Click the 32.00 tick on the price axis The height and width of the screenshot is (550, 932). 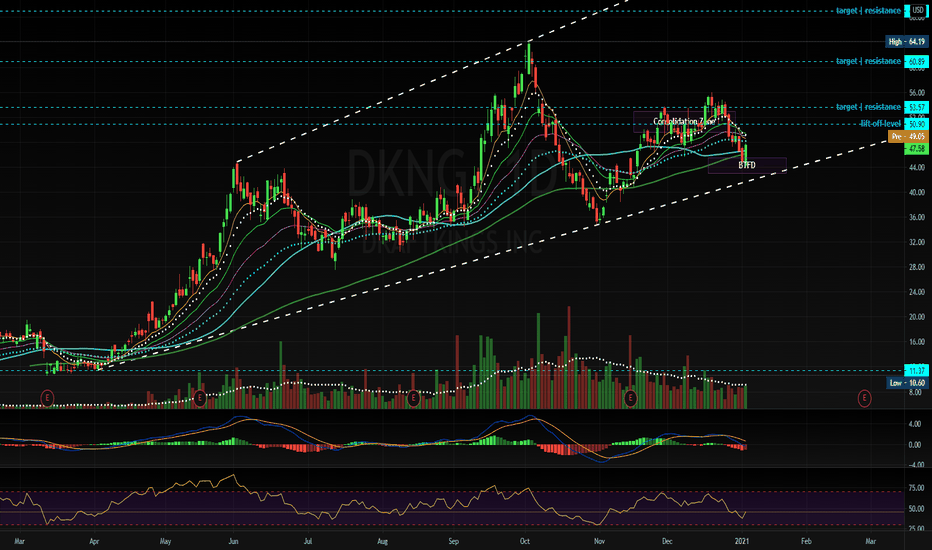917,243
